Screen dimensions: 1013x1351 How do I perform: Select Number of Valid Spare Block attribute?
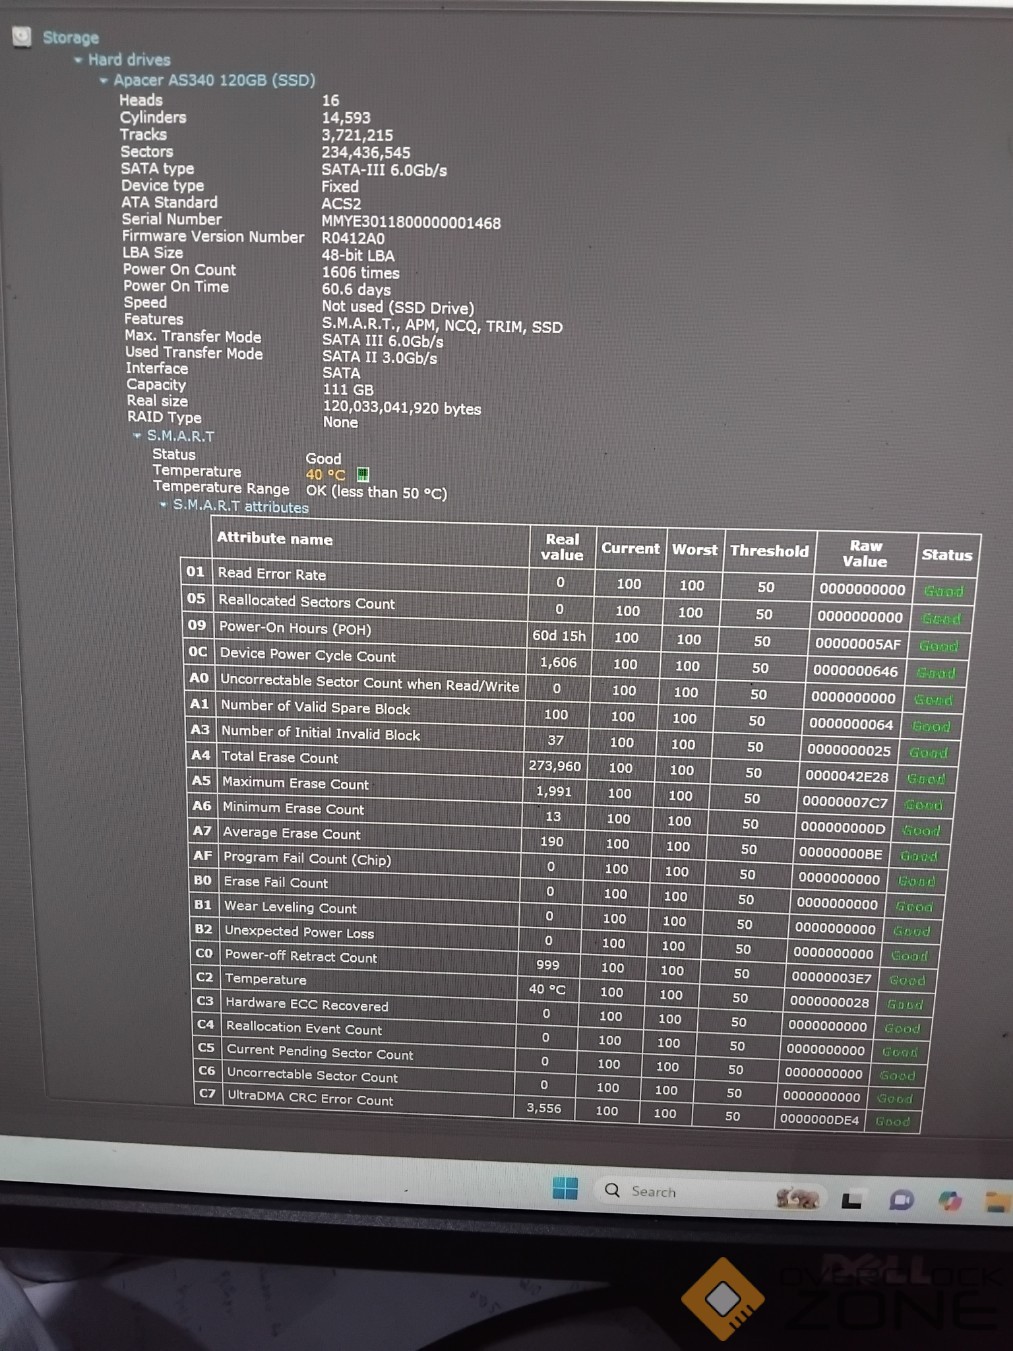[316, 707]
